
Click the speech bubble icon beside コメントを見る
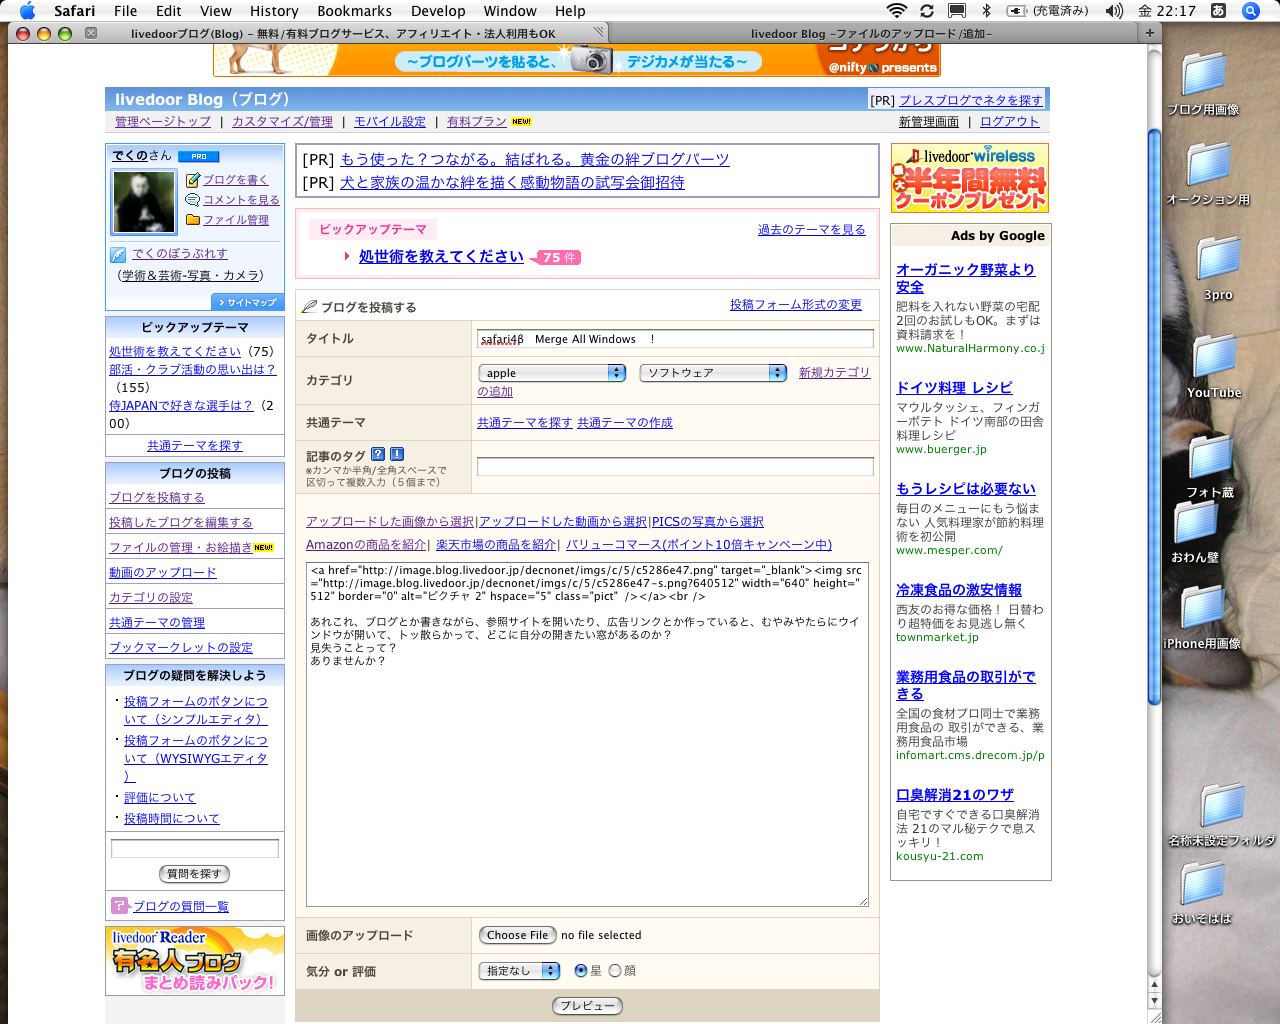pos(193,200)
